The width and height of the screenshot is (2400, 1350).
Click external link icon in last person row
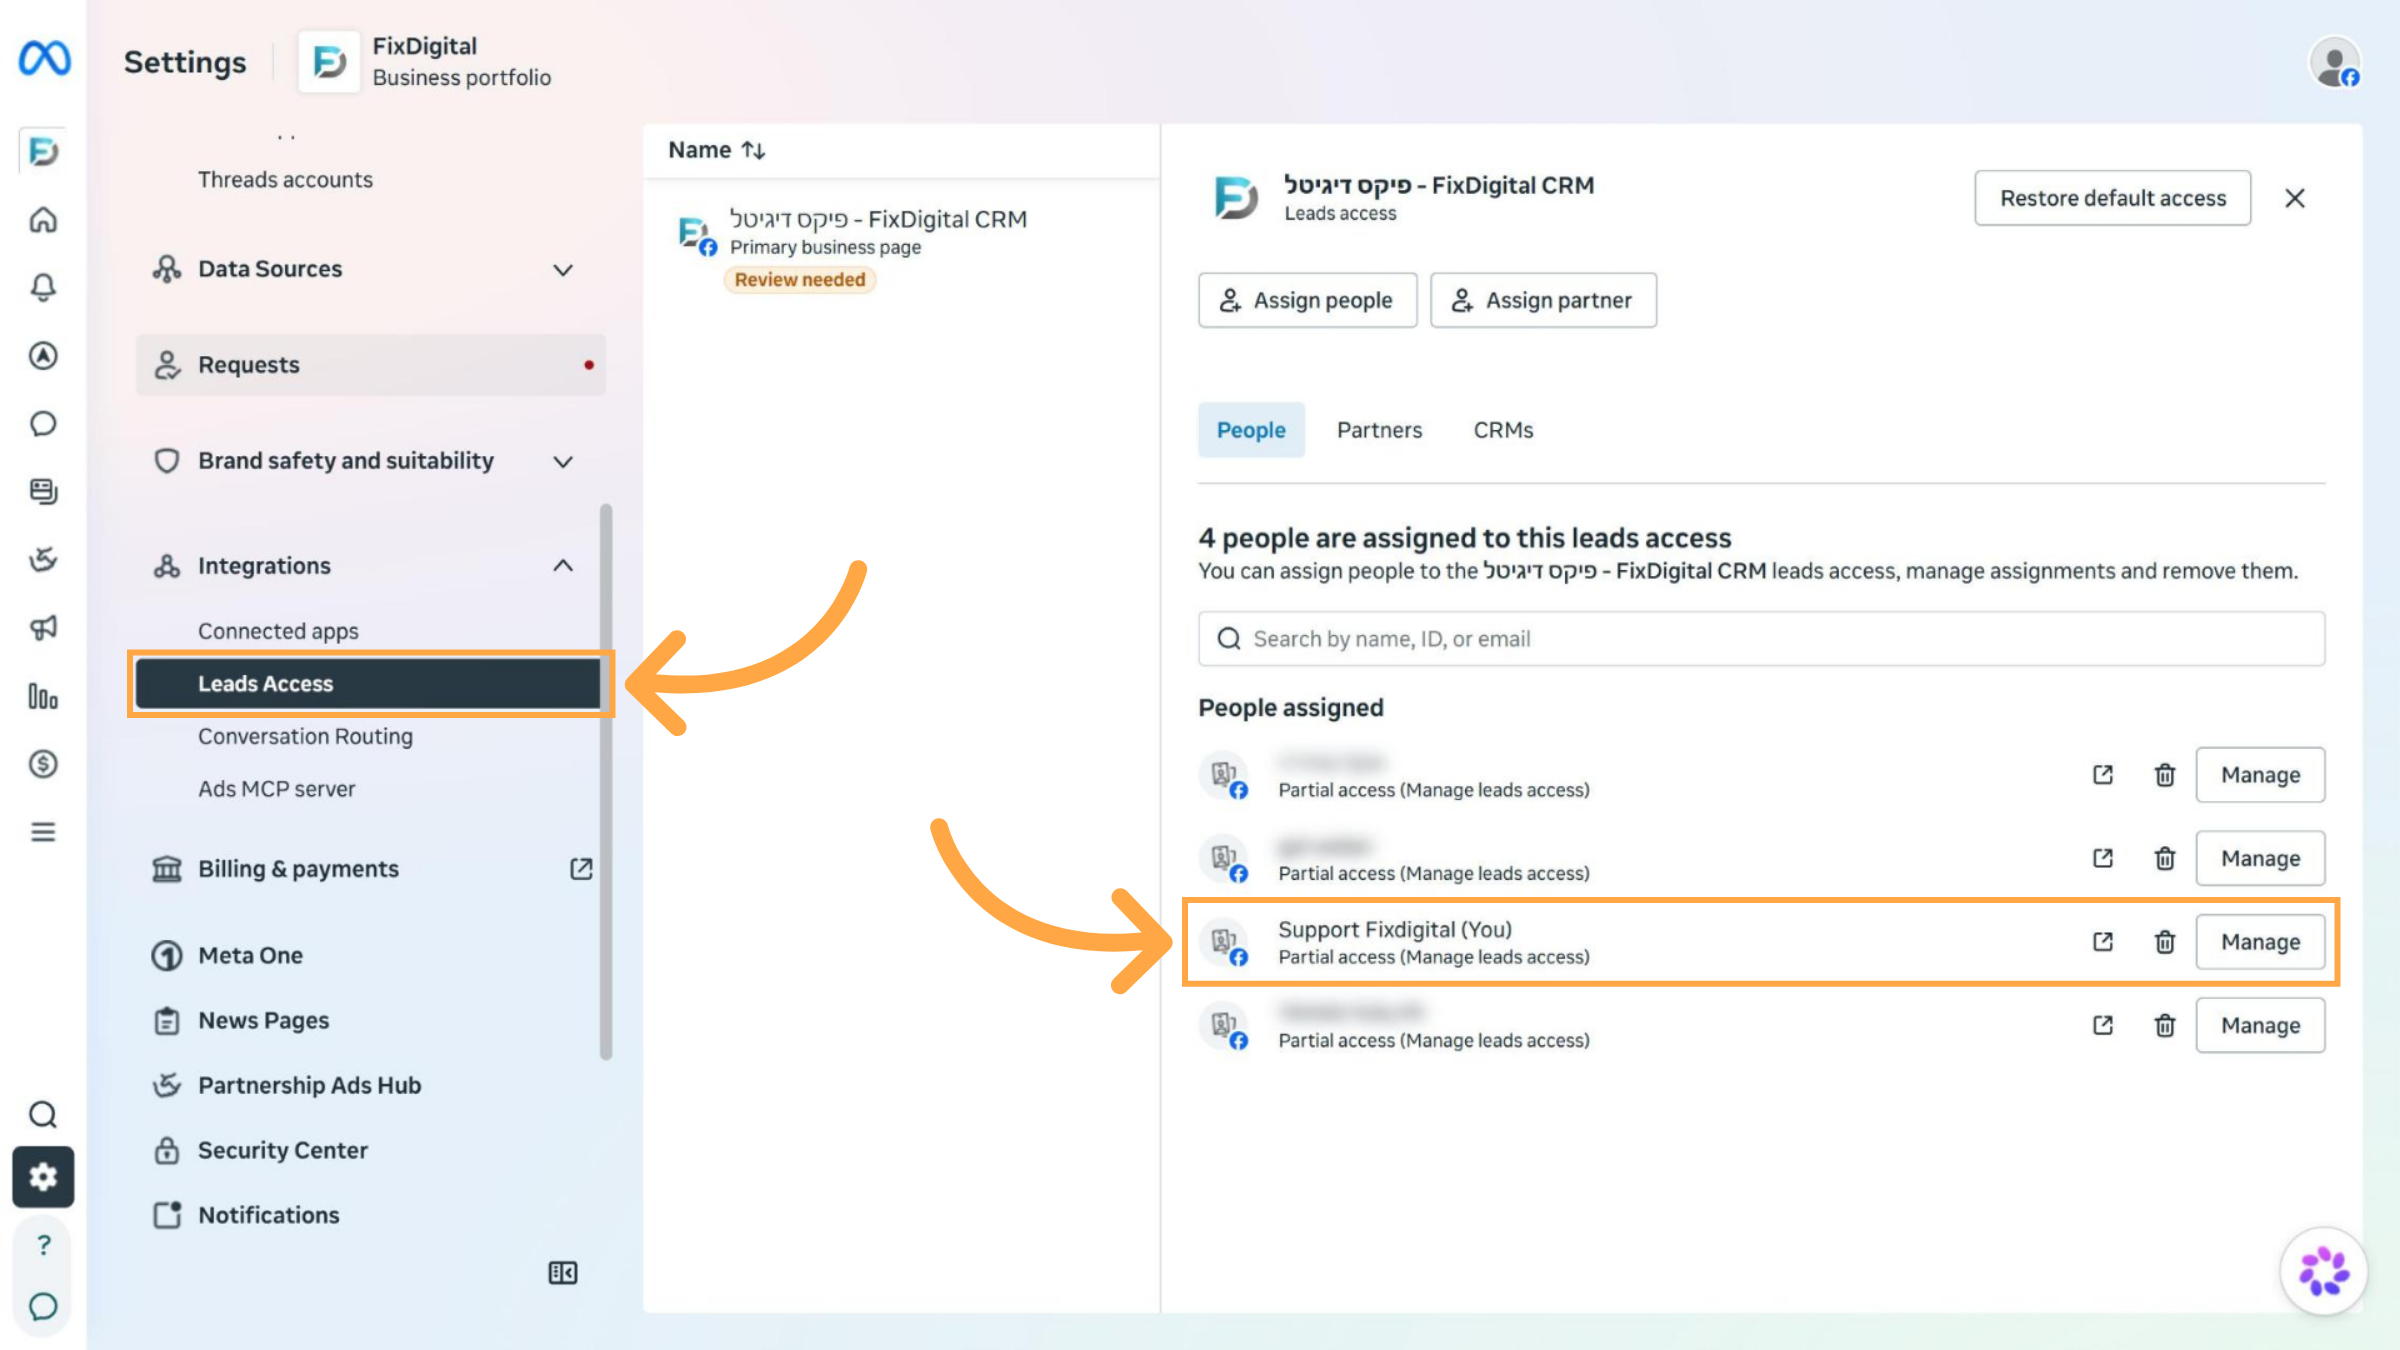[2103, 1025]
